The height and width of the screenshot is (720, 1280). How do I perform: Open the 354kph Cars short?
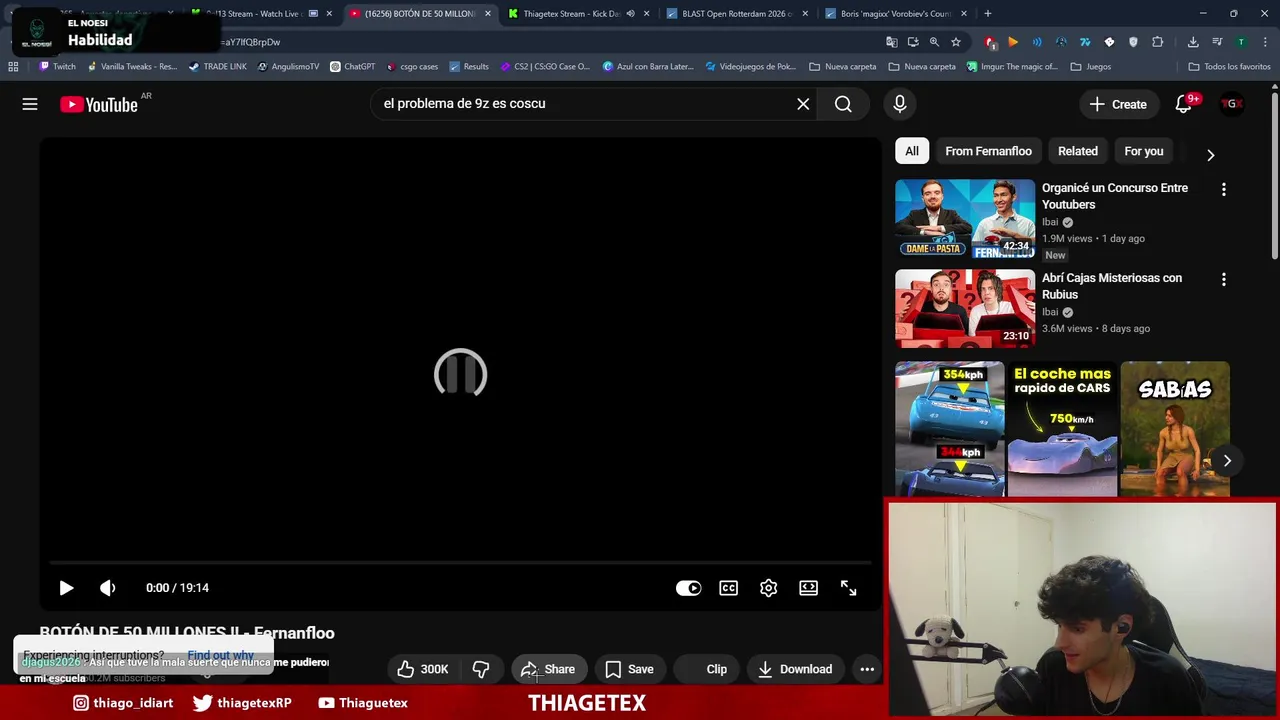click(x=949, y=428)
